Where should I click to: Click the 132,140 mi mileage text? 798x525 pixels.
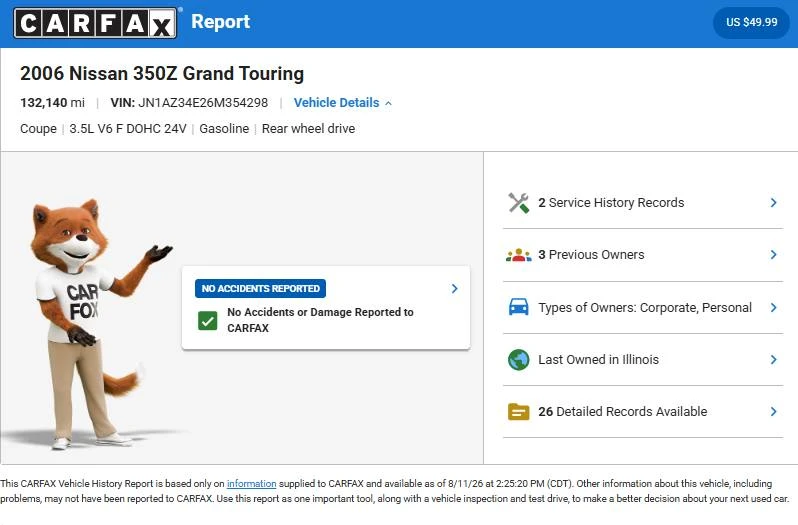52,103
